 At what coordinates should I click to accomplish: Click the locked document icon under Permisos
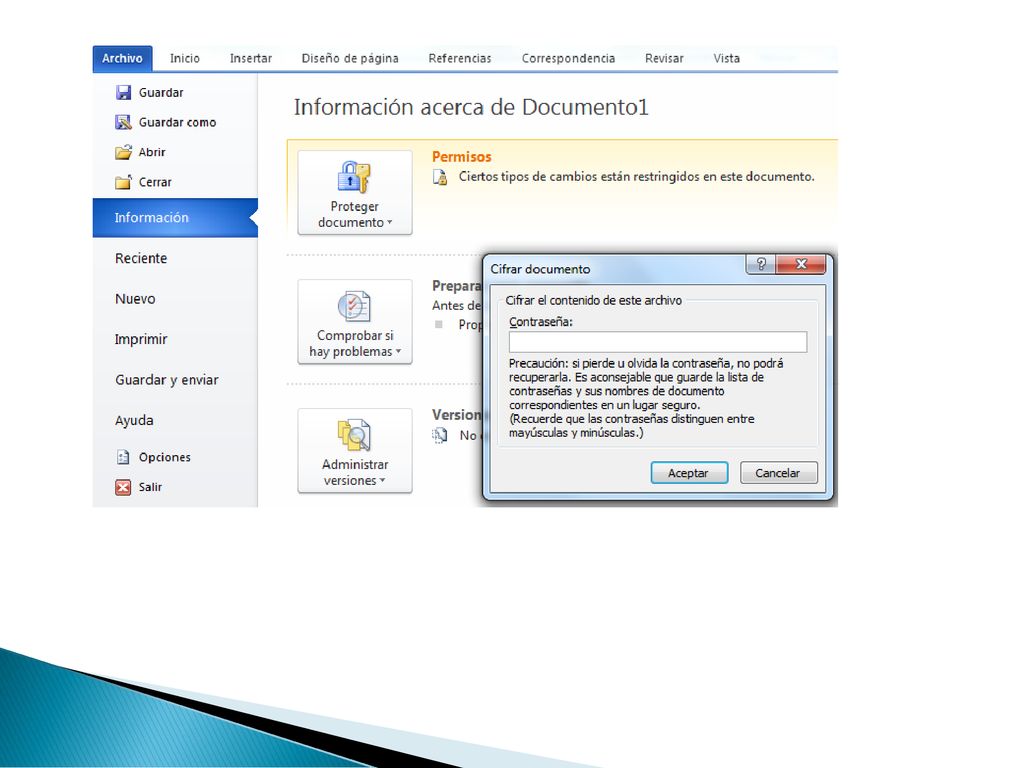click(x=441, y=177)
